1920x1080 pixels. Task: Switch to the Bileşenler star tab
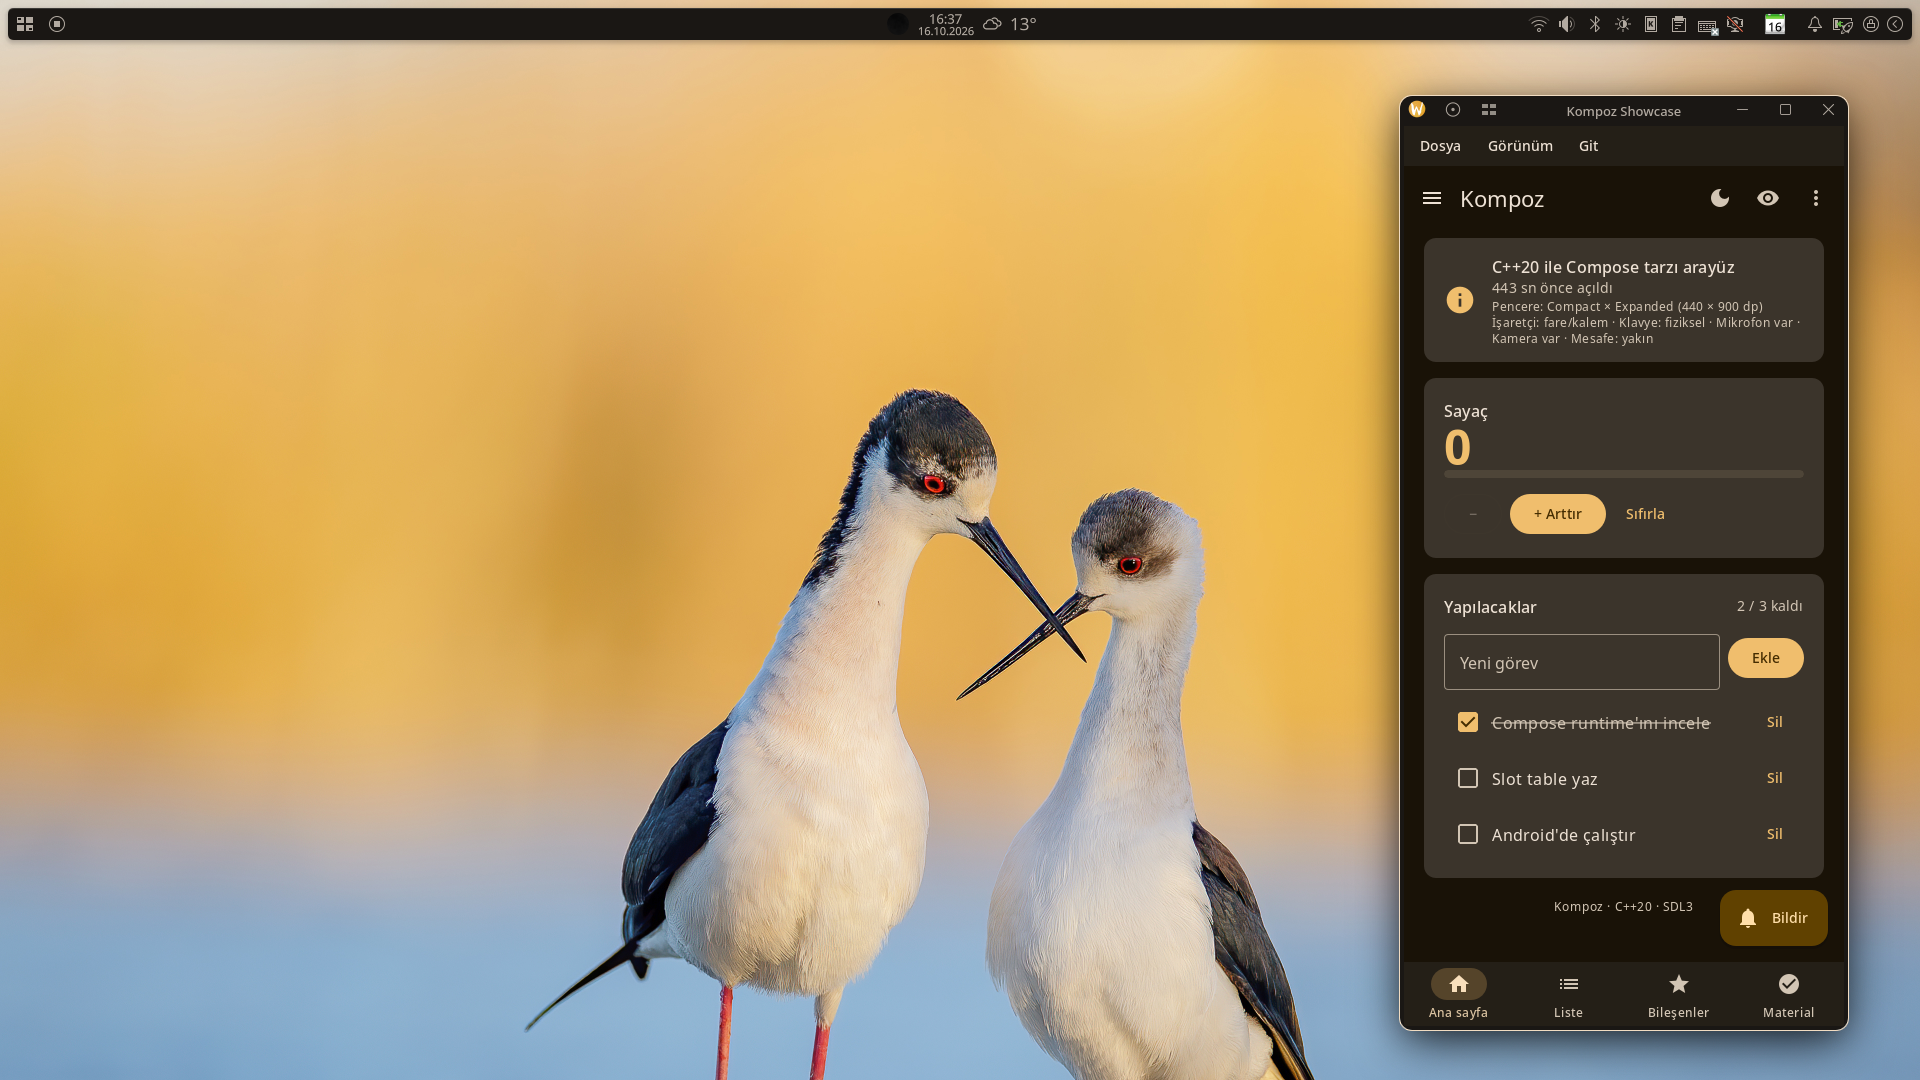click(1679, 995)
